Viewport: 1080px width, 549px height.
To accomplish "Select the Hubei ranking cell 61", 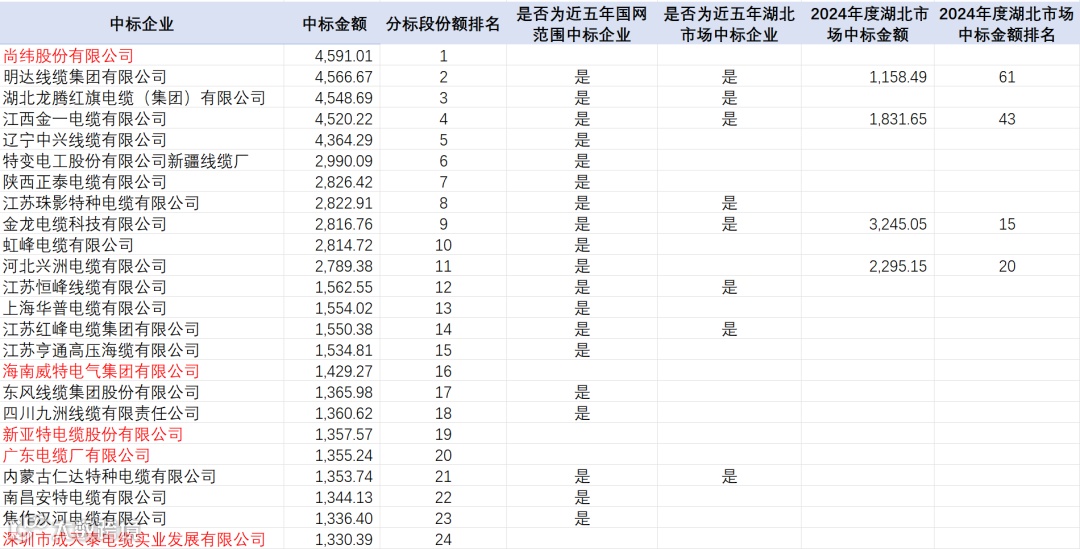I will (1007, 77).
